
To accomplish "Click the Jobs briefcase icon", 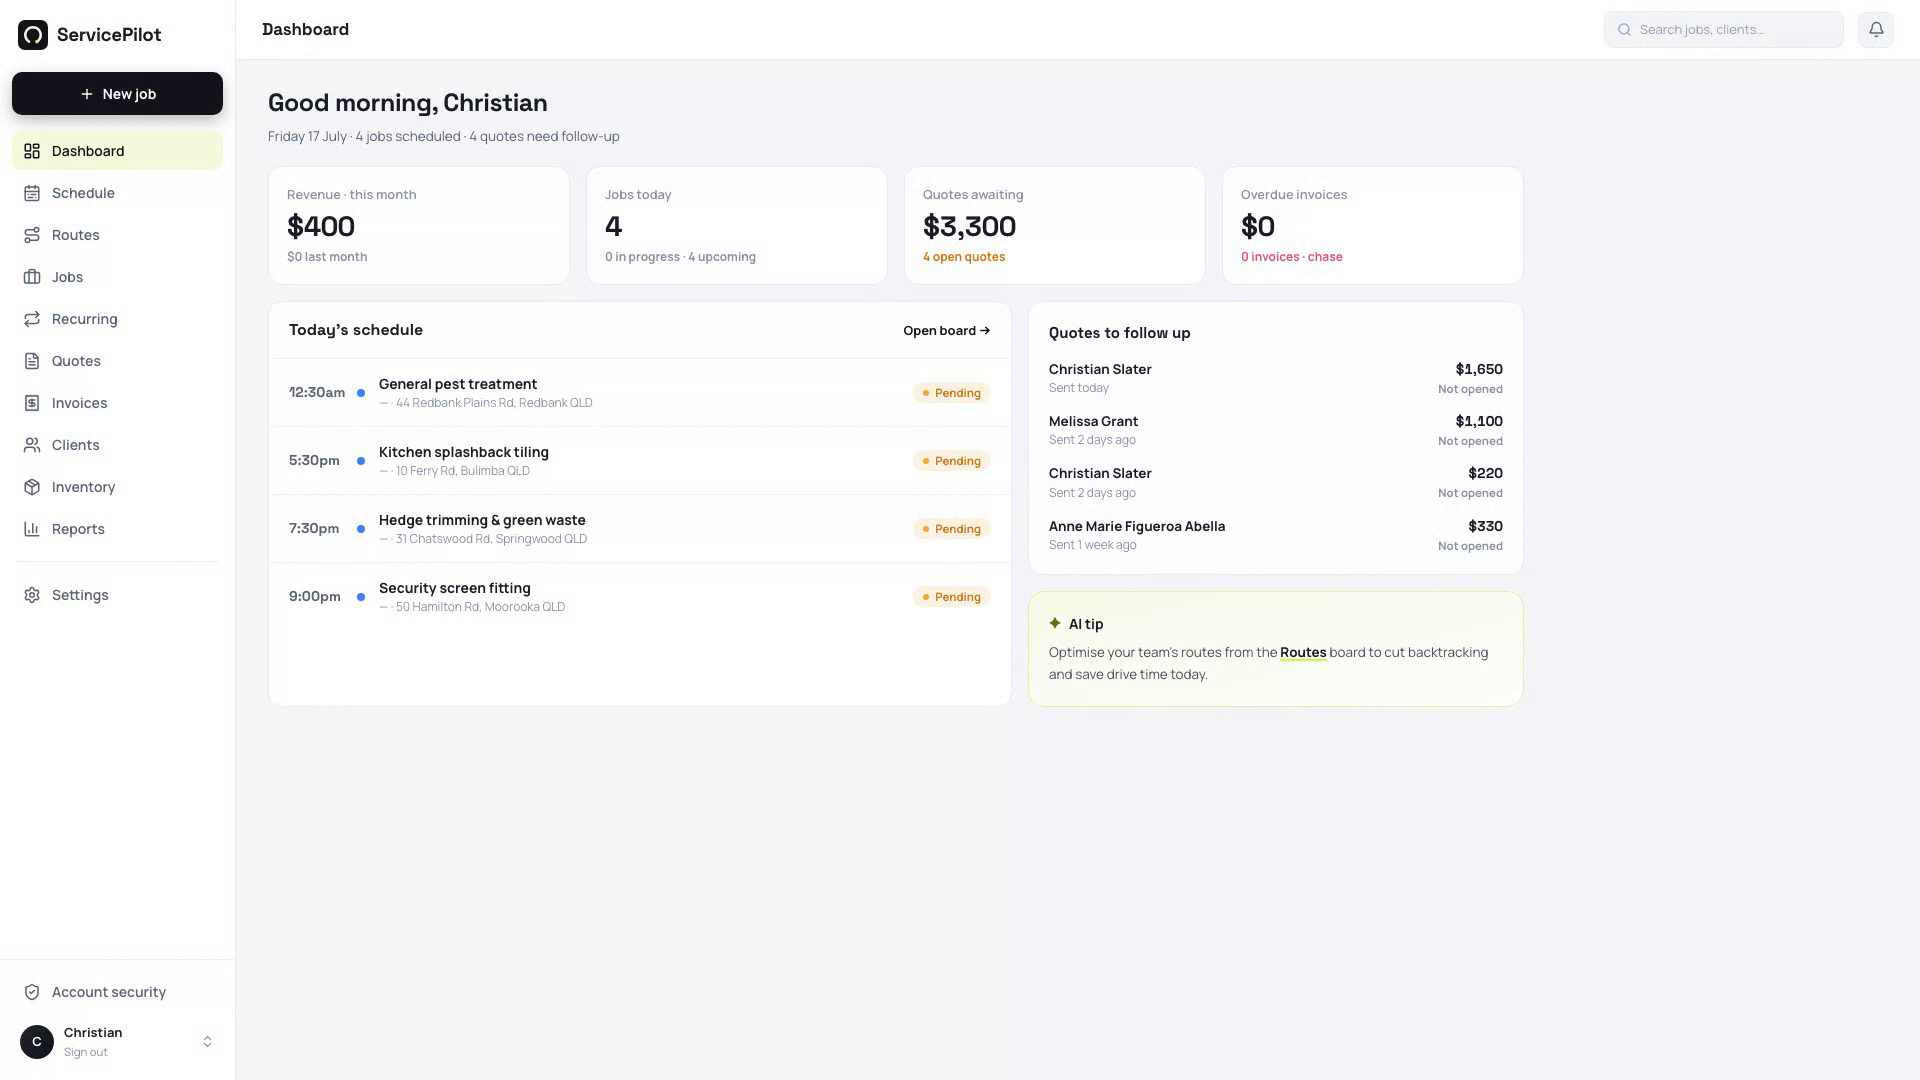I will coord(32,277).
